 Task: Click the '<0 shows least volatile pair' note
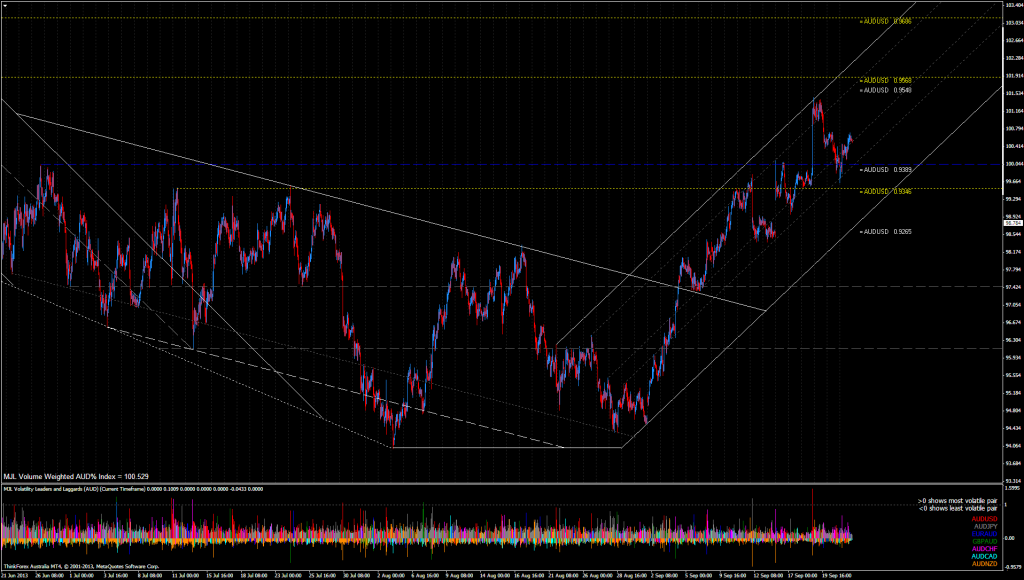(958, 508)
